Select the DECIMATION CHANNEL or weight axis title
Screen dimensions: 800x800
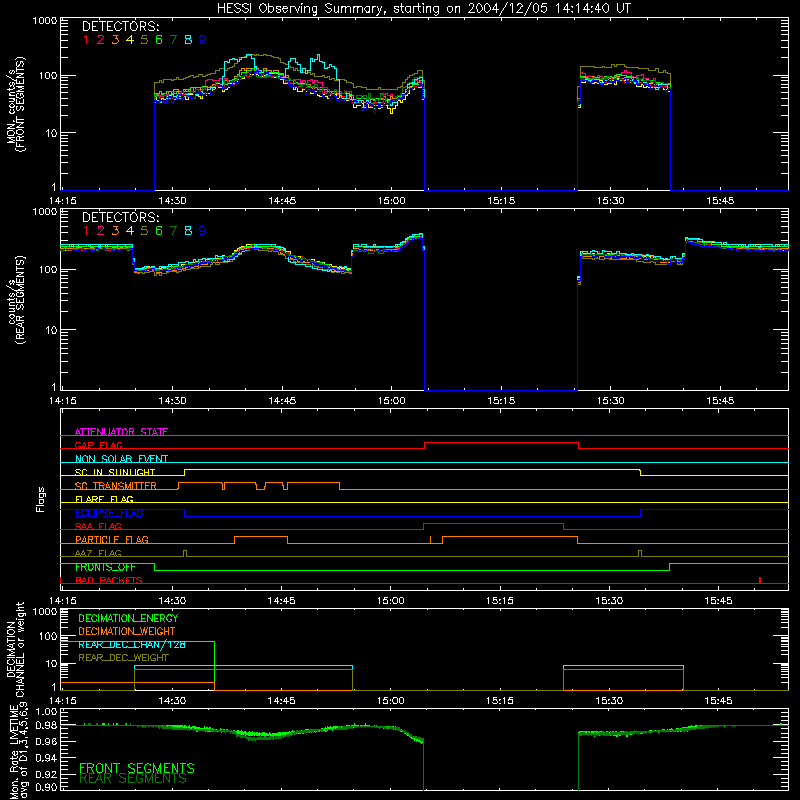(x=16, y=649)
